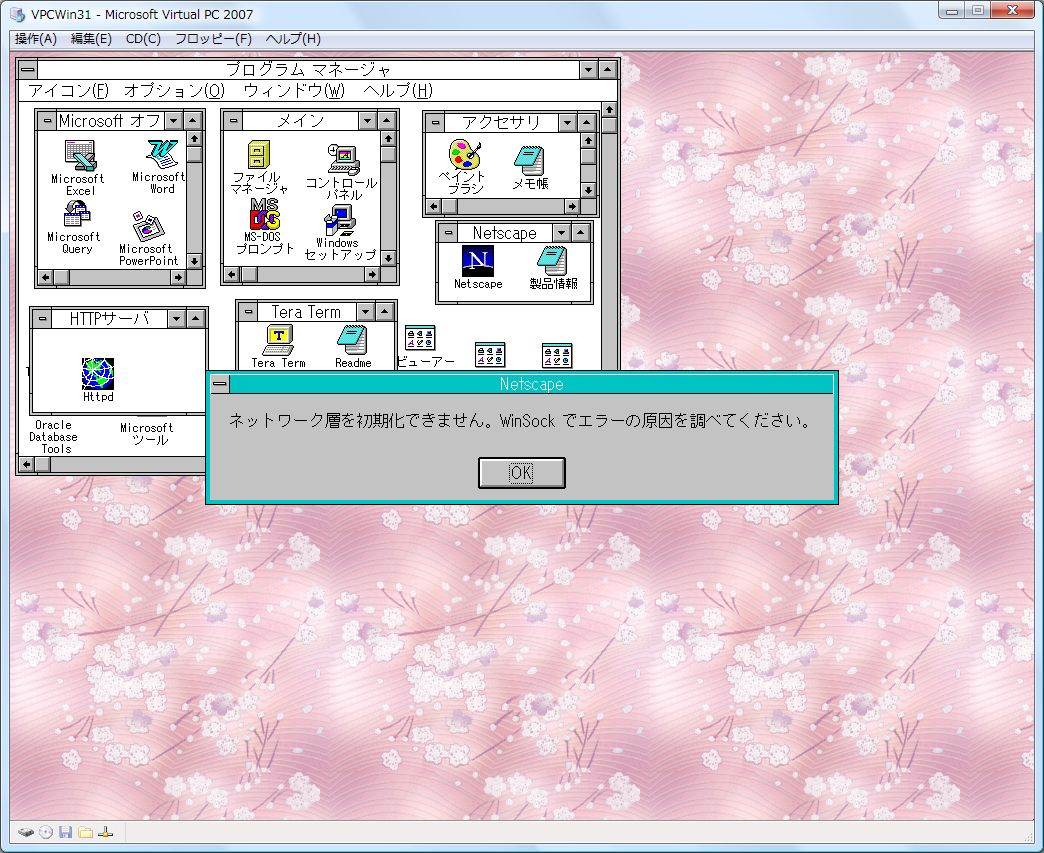This screenshot has width=1044, height=853.
Task: Click scroll-right arrow in Microsoft オフ window
Action: pos(178,277)
